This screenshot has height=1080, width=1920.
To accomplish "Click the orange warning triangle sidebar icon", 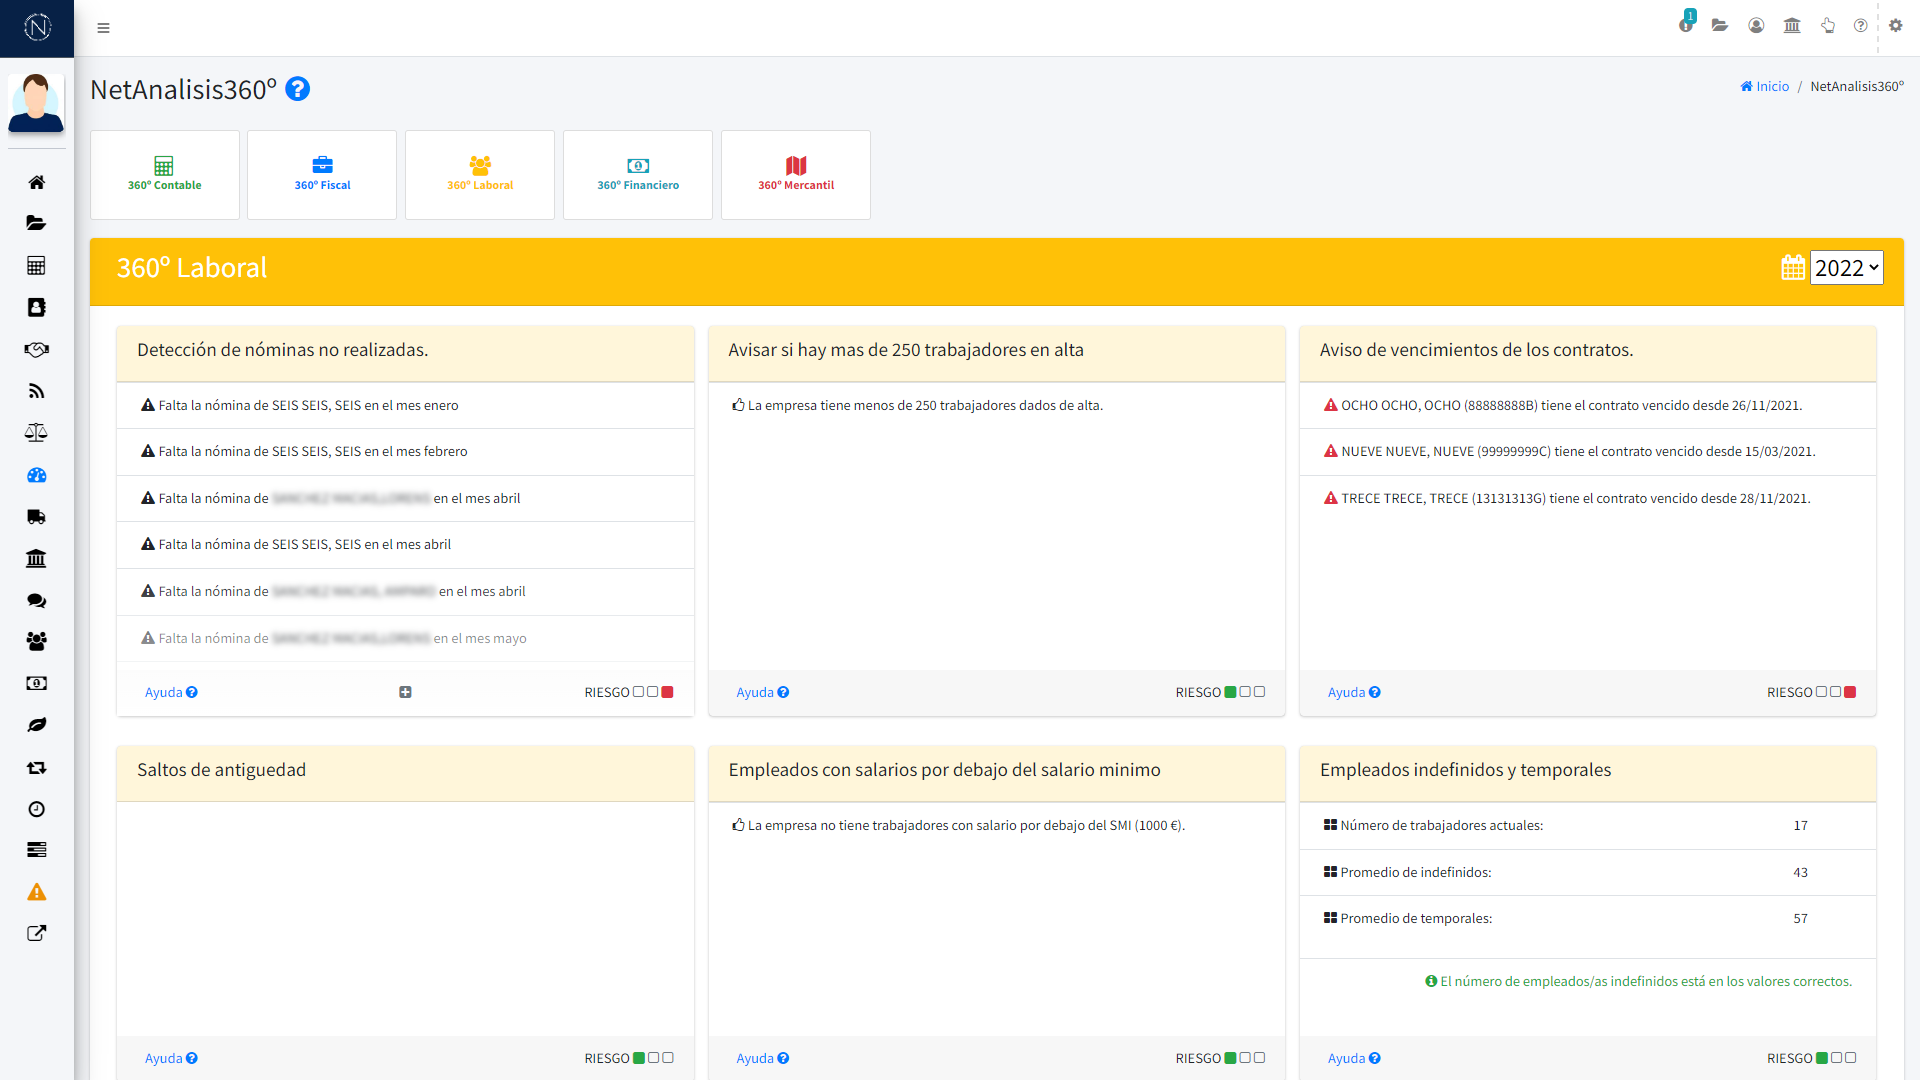I will point(36,892).
